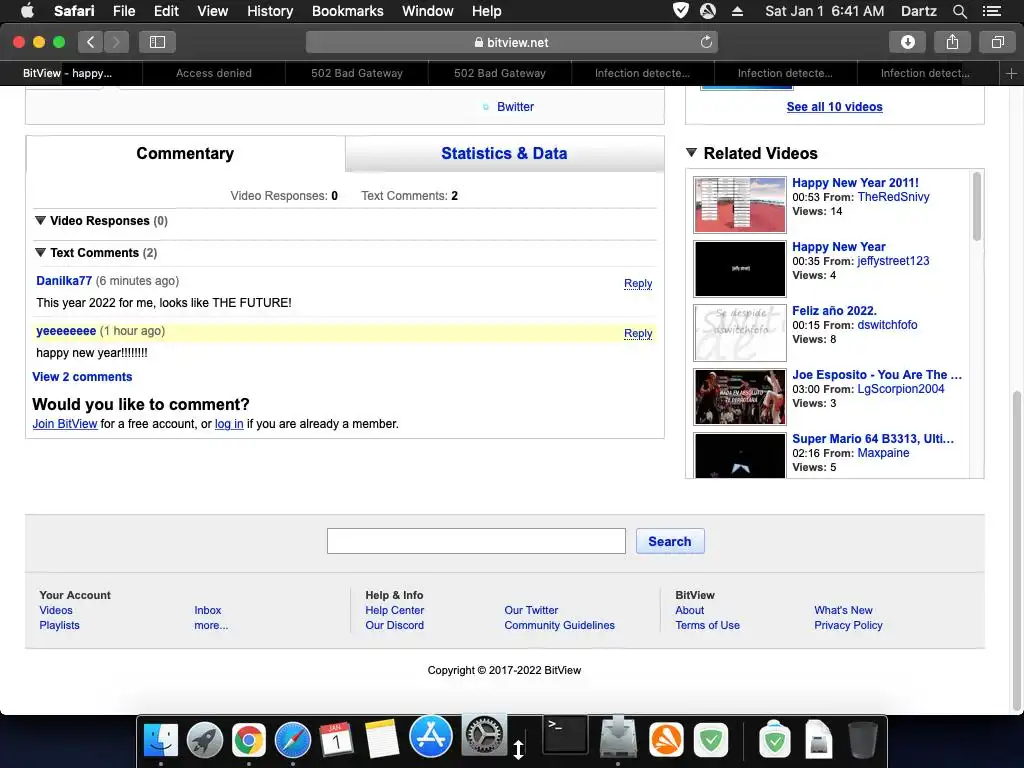This screenshot has height=768, width=1024.
Task: Open Finder from the Dock
Action: coord(161,740)
